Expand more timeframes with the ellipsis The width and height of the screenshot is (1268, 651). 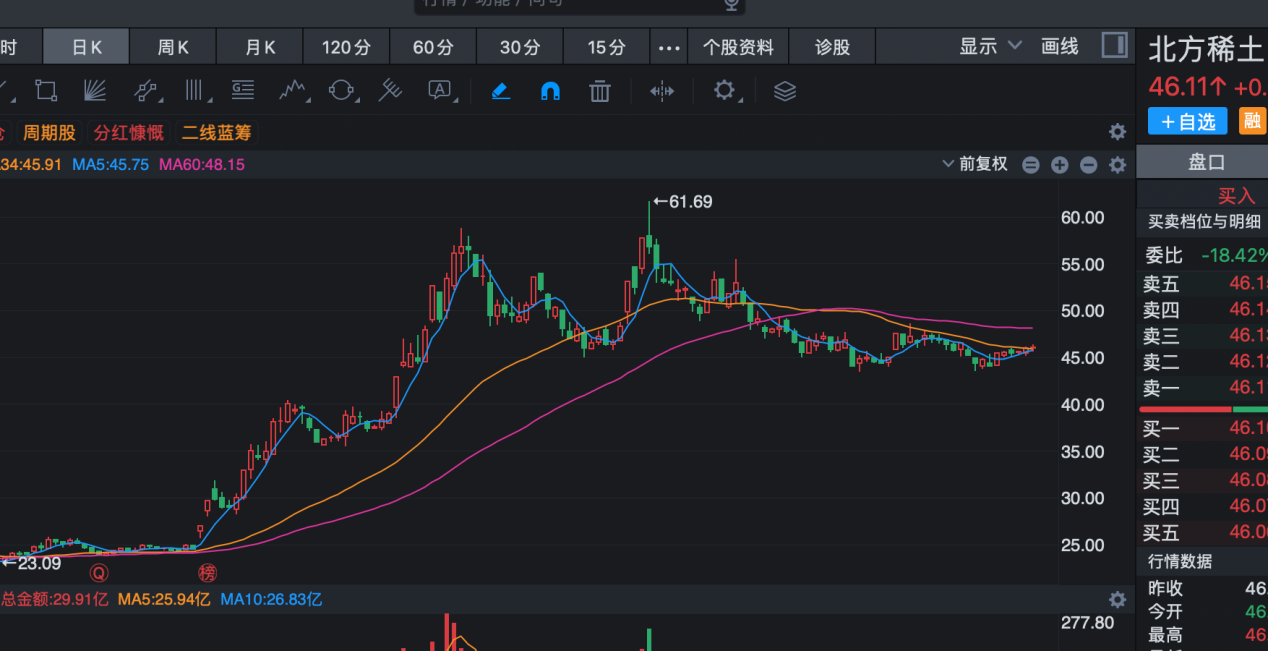click(x=669, y=47)
